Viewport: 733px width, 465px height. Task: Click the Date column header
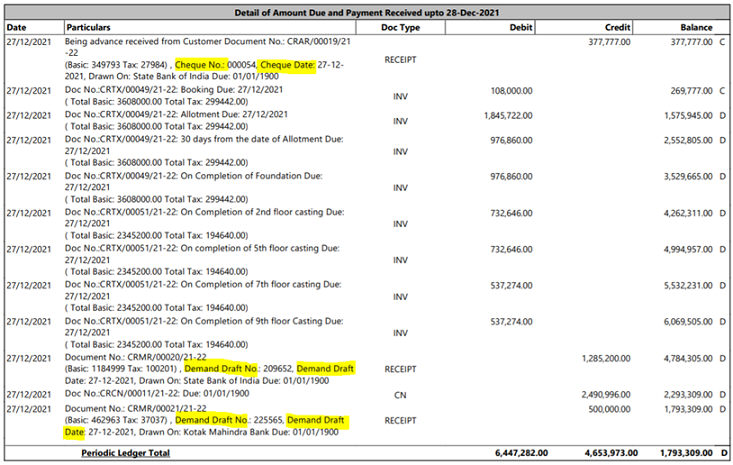[x=17, y=28]
